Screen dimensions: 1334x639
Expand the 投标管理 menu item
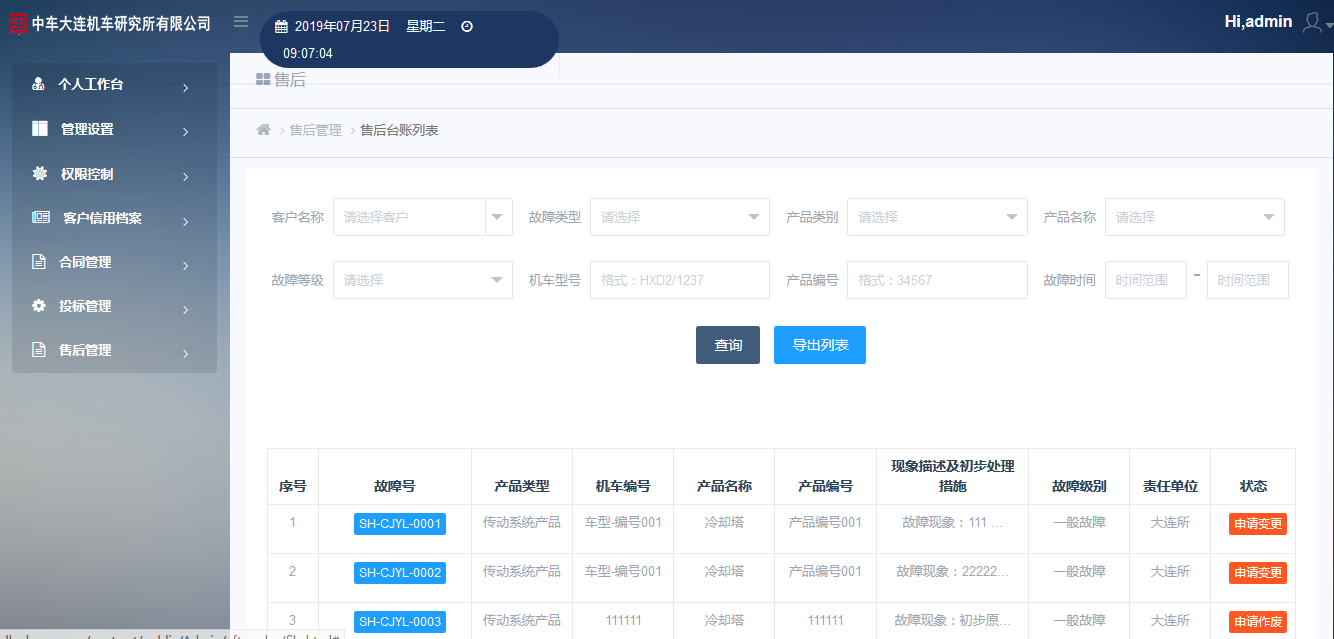coord(114,307)
